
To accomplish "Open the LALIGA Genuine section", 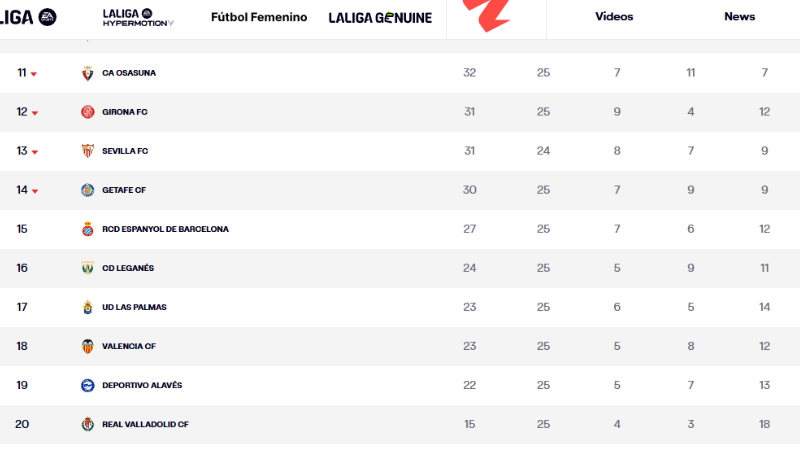I will pos(380,18).
